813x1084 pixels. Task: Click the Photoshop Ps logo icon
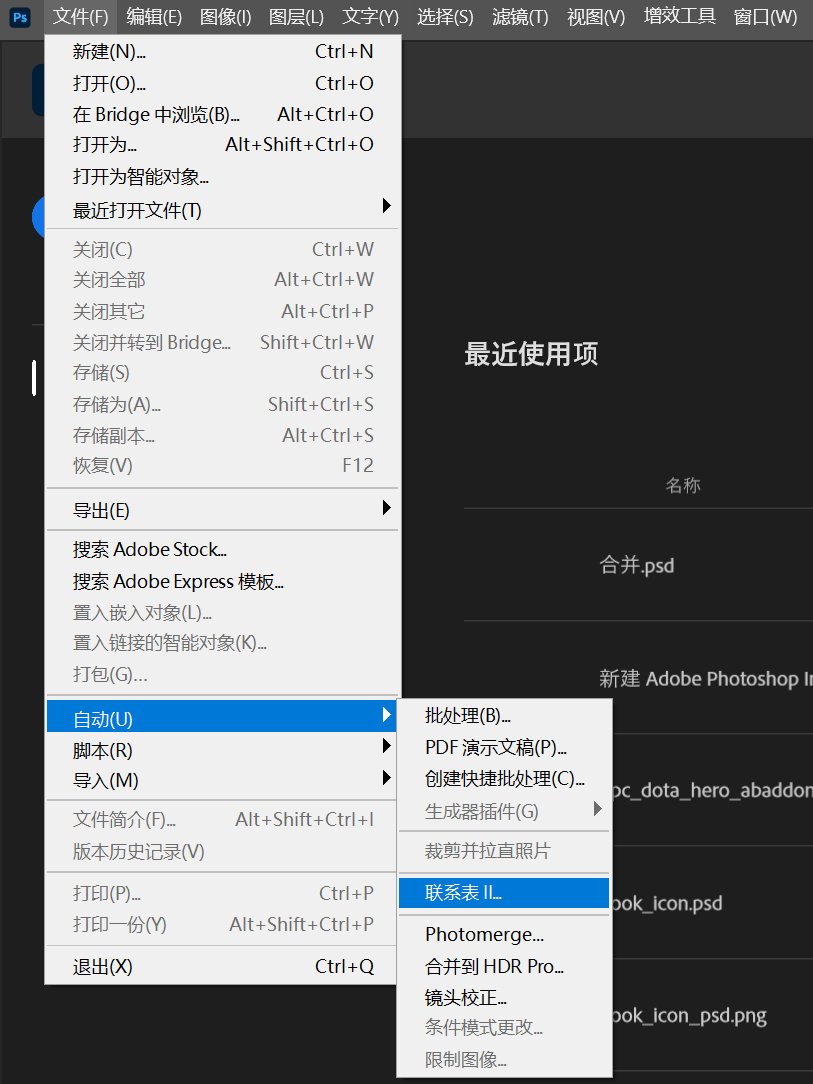(20, 17)
